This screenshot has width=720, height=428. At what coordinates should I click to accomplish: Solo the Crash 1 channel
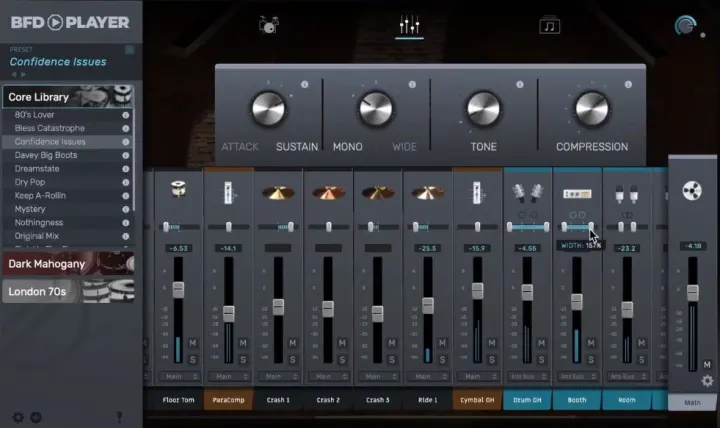coord(292,360)
